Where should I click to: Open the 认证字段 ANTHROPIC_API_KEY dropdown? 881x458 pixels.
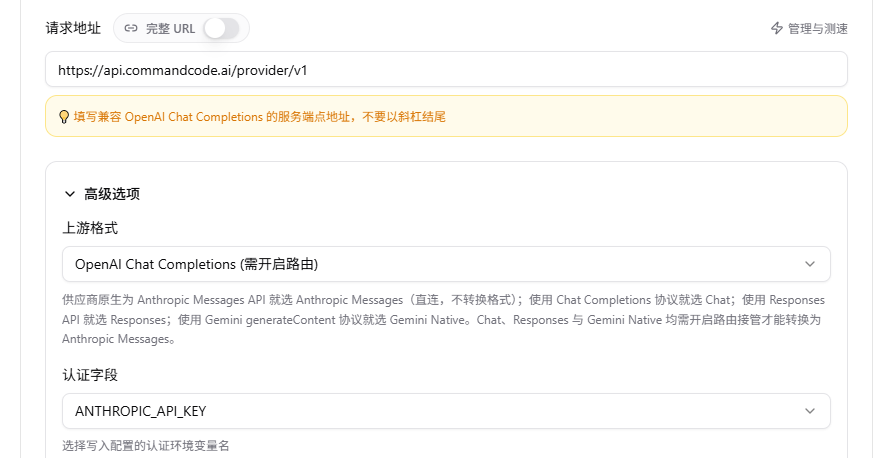(x=446, y=411)
